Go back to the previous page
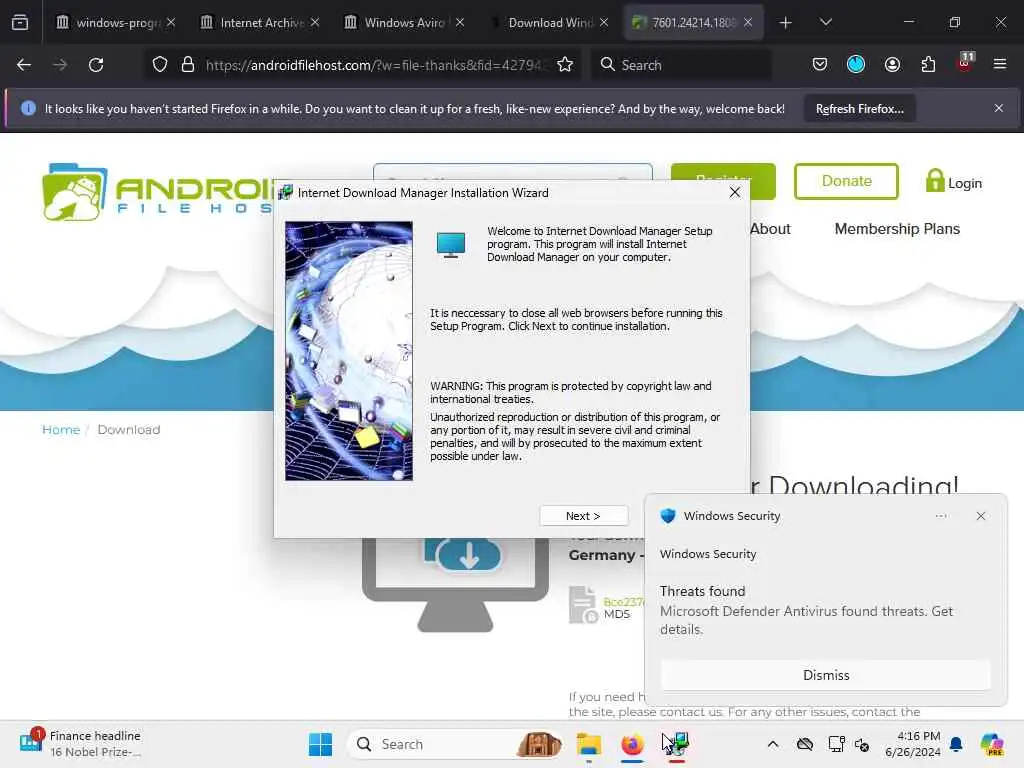This screenshot has height=768, width=1024. pyautogui.click(x=24, y=65)
